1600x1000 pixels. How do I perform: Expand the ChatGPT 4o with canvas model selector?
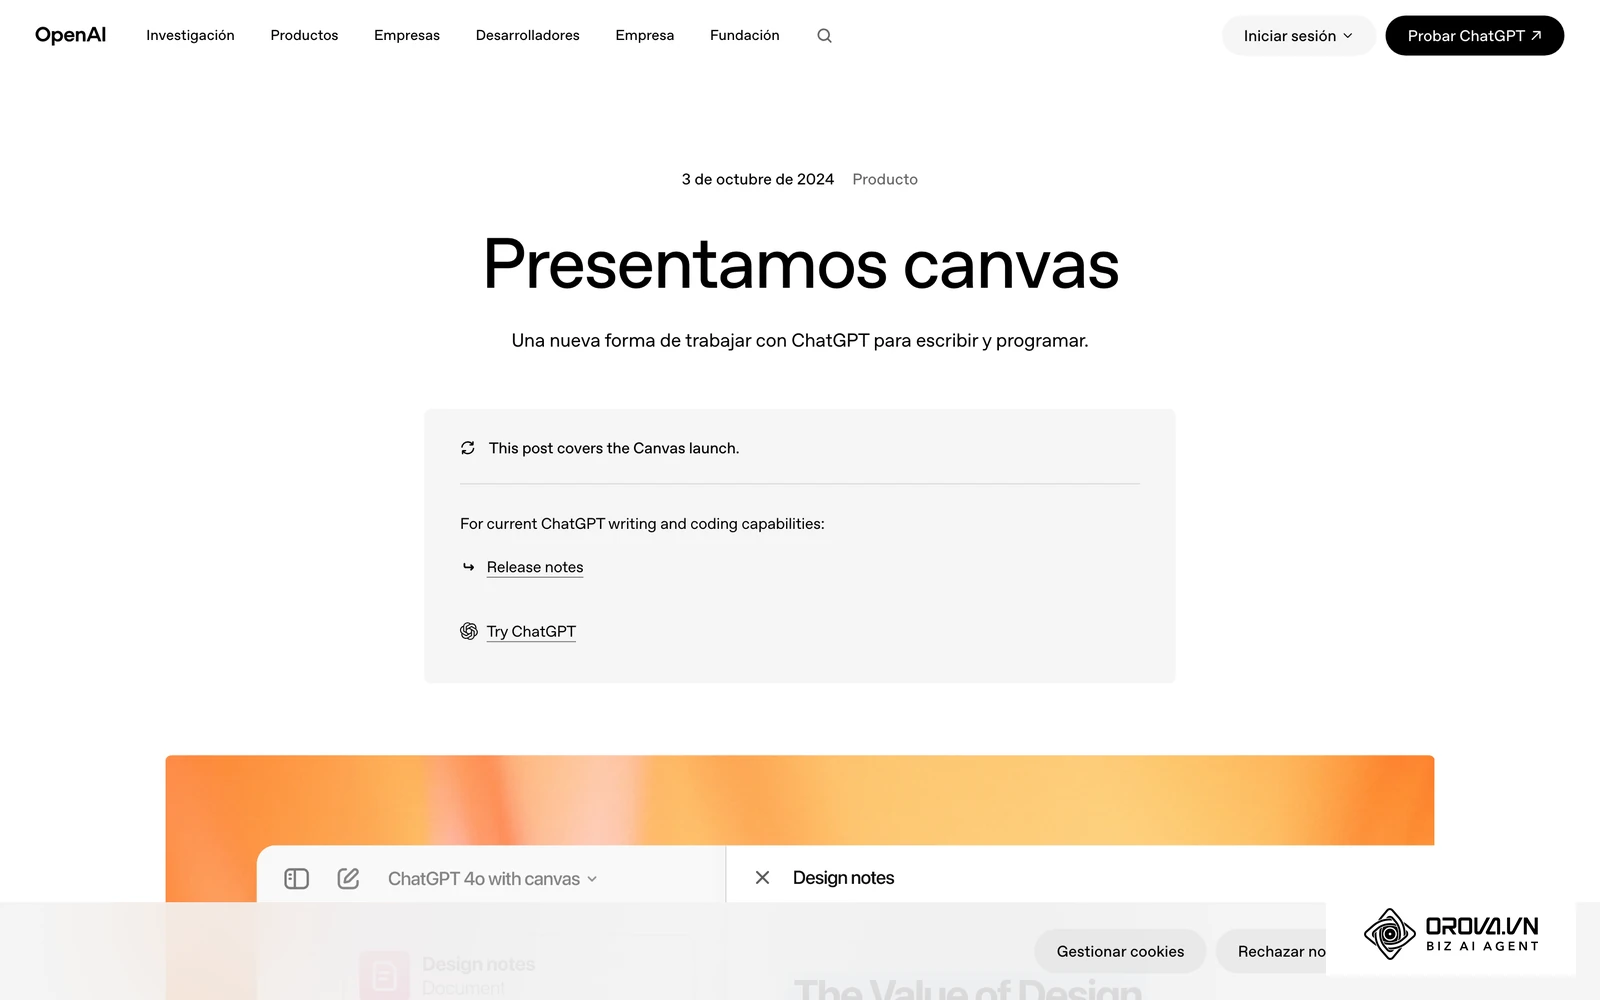tap(493, 879)
